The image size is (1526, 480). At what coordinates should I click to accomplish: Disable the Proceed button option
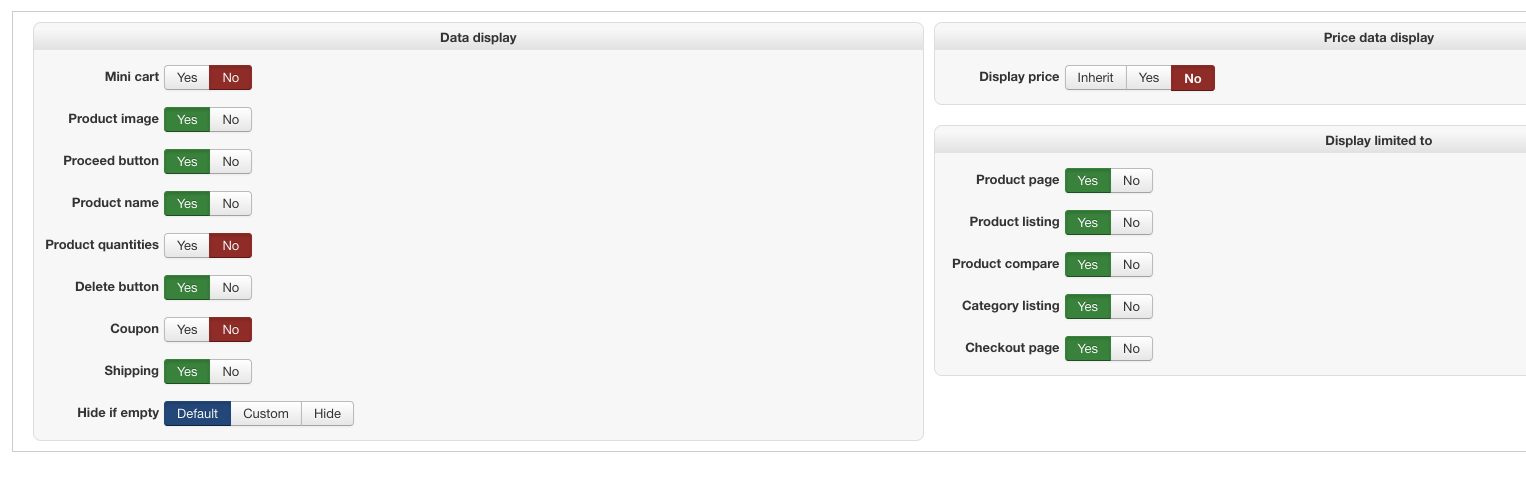click(x=231, y=162)
